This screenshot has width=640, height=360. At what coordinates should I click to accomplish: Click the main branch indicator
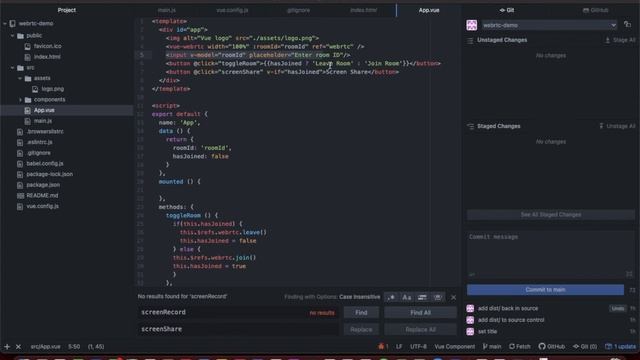point(492,347)
